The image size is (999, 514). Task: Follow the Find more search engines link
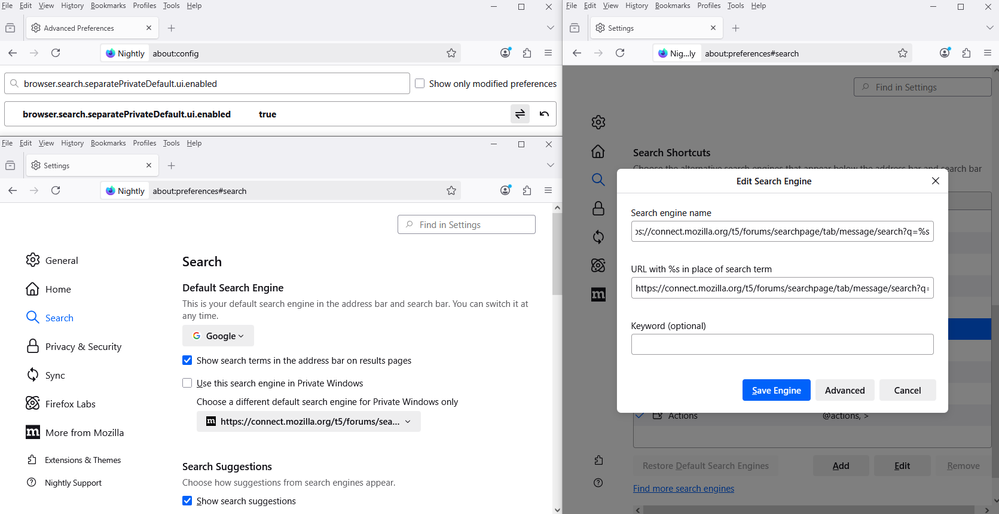(x=683, y=489)
